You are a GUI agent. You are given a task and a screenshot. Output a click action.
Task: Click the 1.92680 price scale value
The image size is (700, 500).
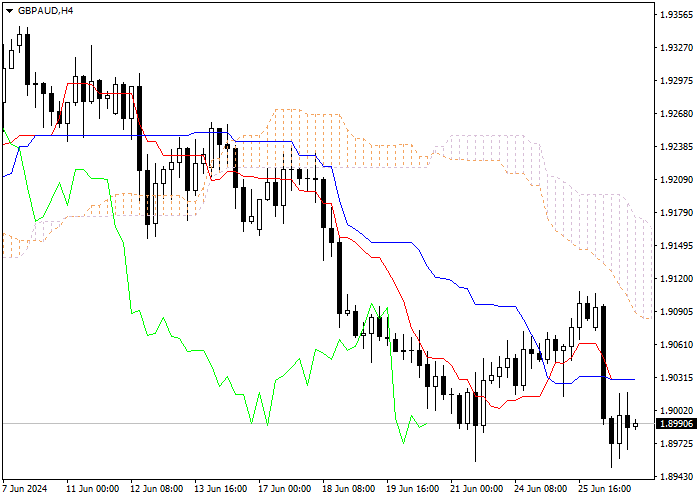(x=677, y=114)
